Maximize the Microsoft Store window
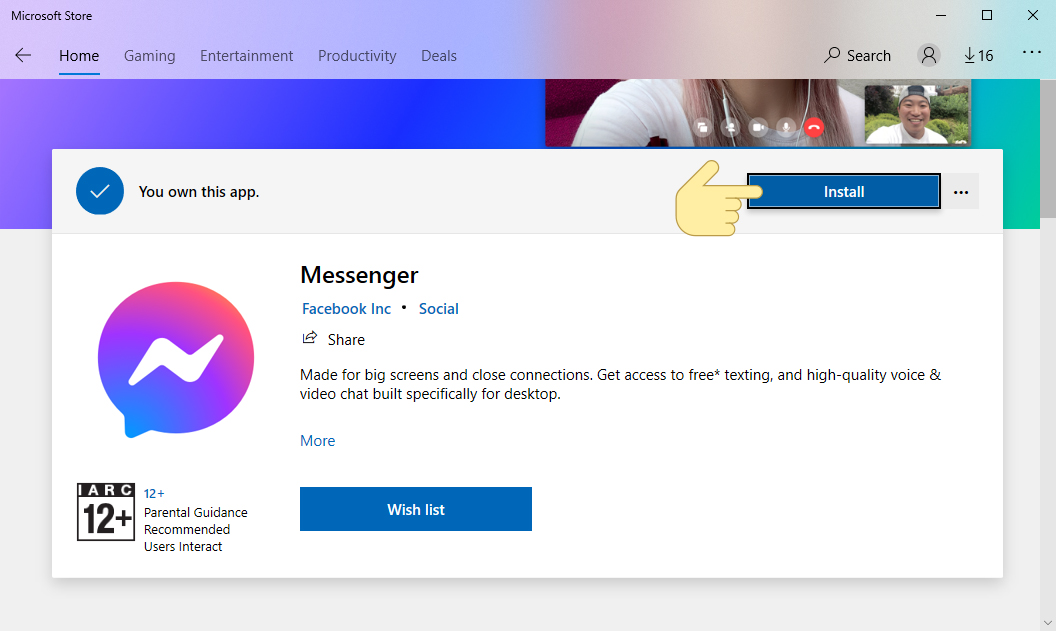The image size is (1056, 631). pos(987,15)
